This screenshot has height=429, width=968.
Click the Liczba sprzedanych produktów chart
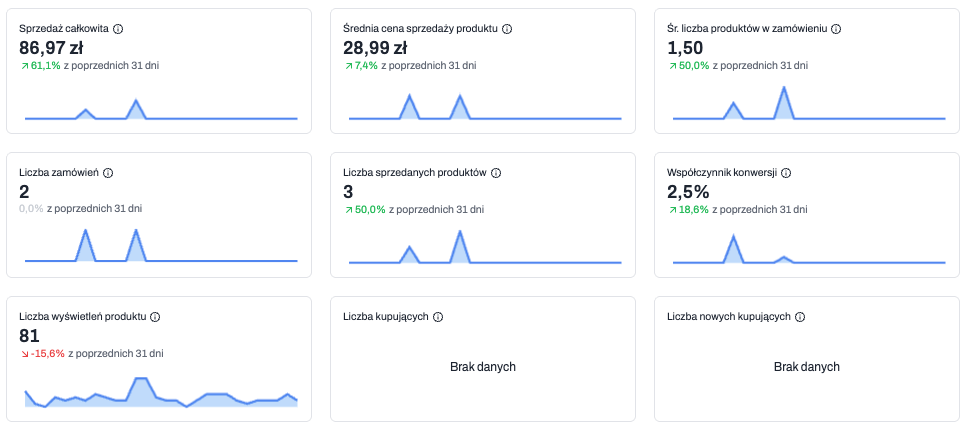(485, 250)
